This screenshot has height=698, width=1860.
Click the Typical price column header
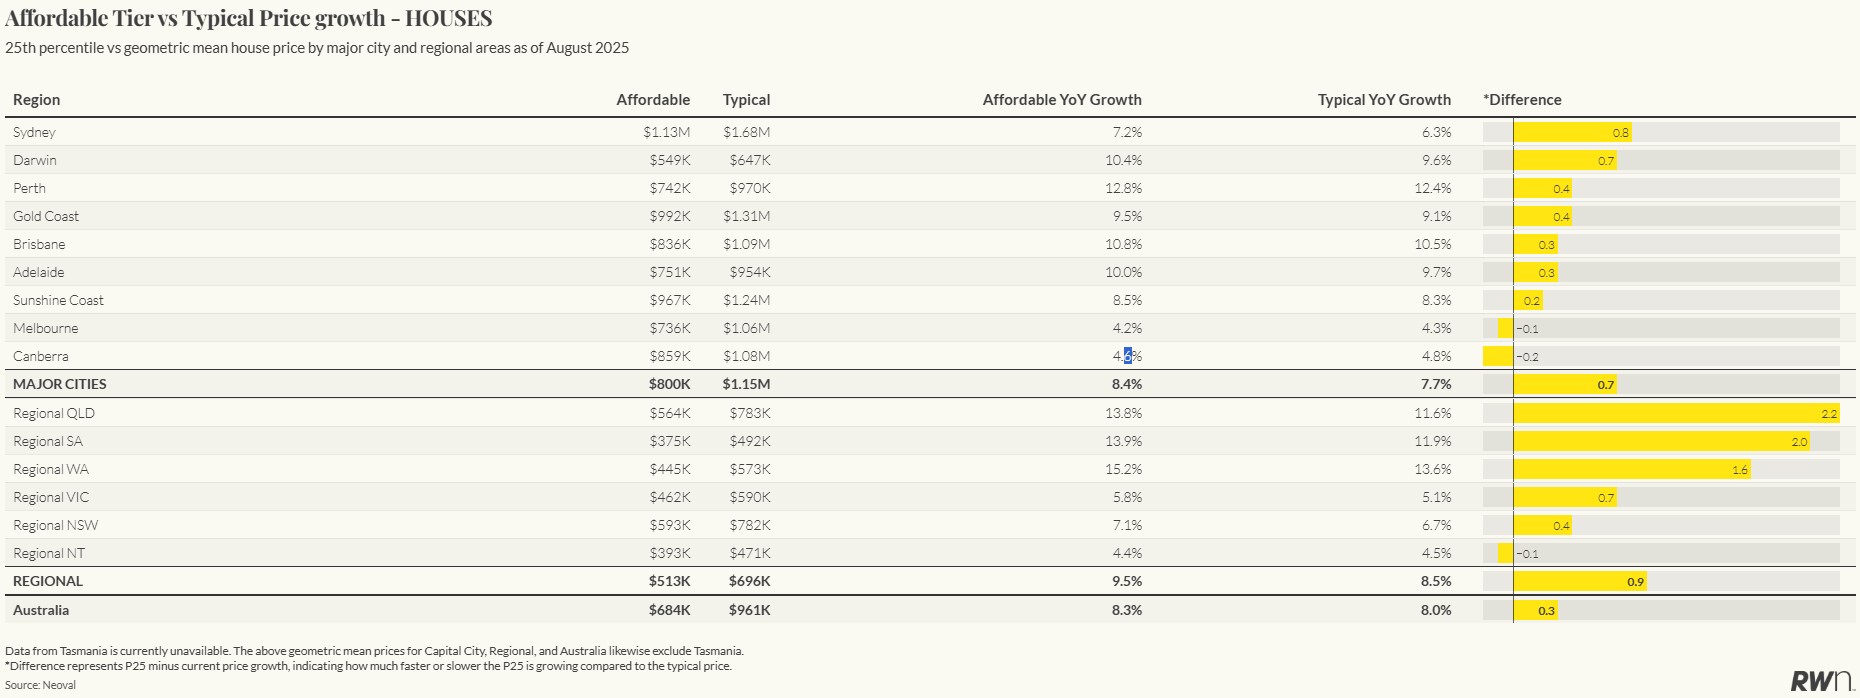[x=746, y=100]
